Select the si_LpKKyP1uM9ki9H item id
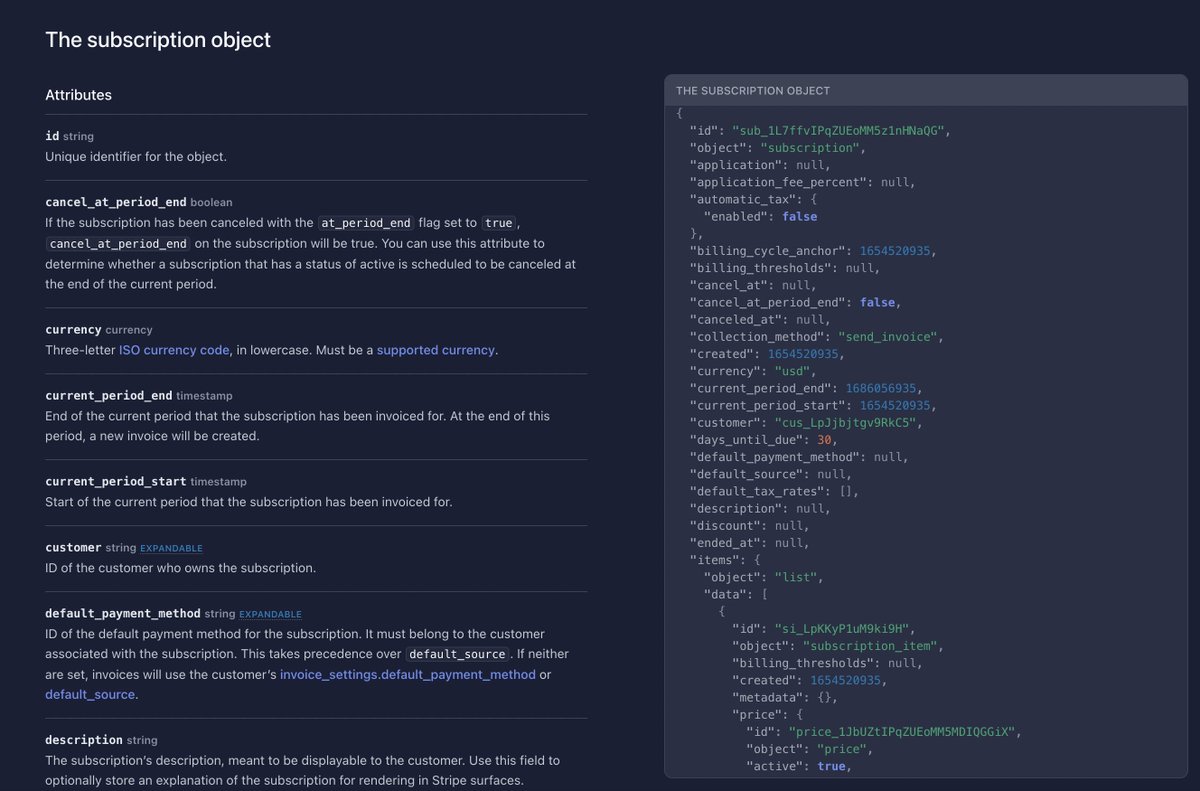Image resolution: width=1200 pixels, height=791 pixels. pos(844,629)
